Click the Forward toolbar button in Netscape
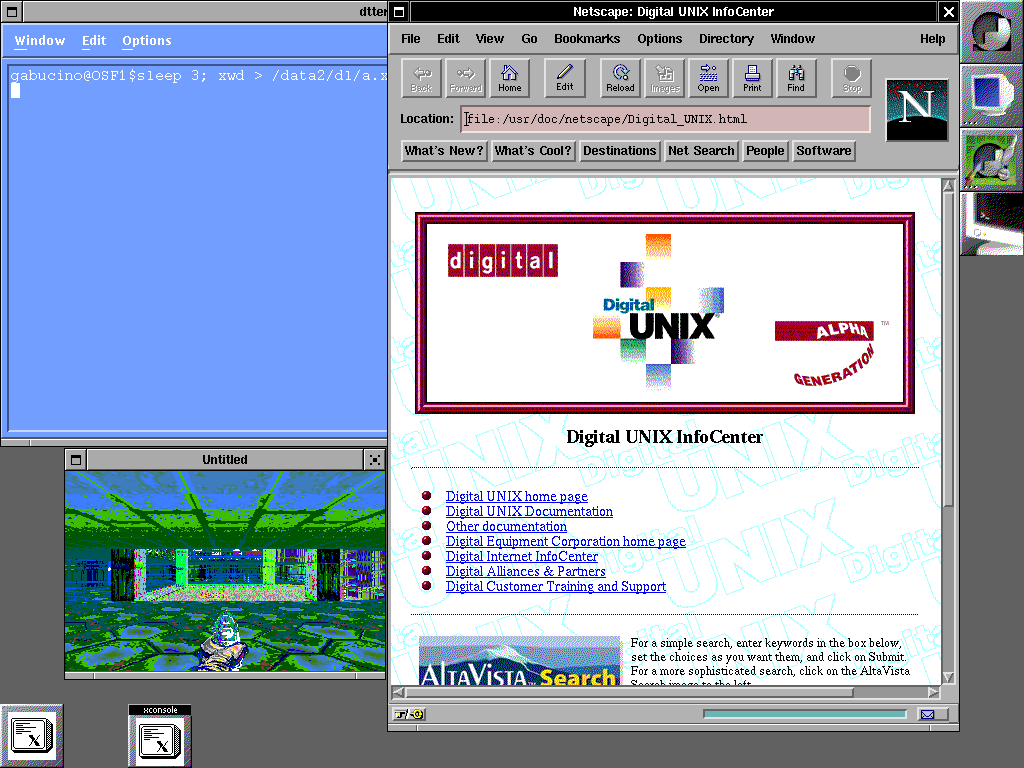The width and height of the screenshot is (1024, 768). [465, 78]
